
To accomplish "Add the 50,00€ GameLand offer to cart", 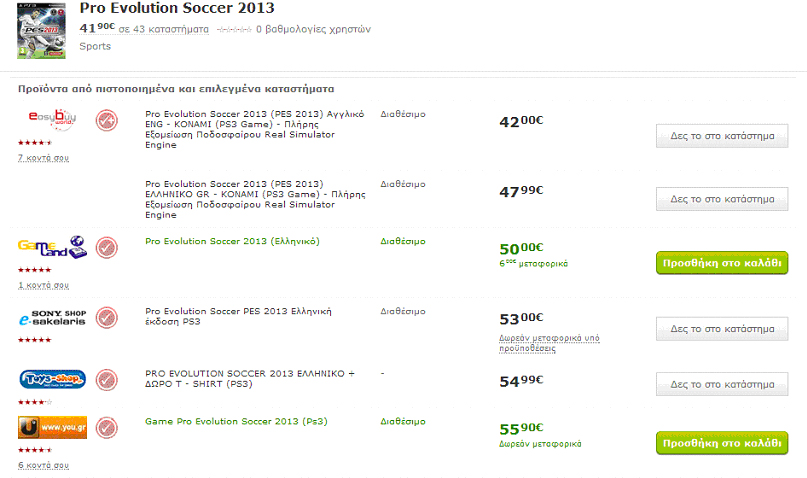I will tap(721, 263).
